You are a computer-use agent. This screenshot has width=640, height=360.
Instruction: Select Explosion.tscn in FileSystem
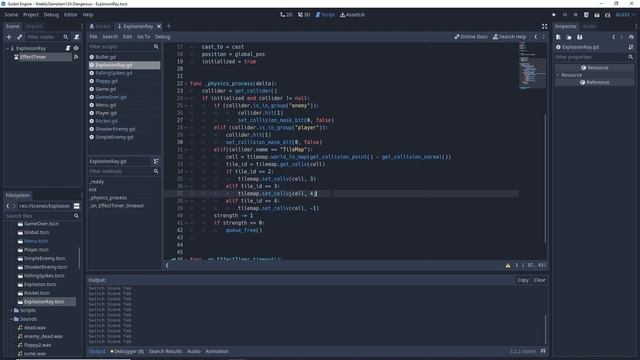[x=40, y=284]
